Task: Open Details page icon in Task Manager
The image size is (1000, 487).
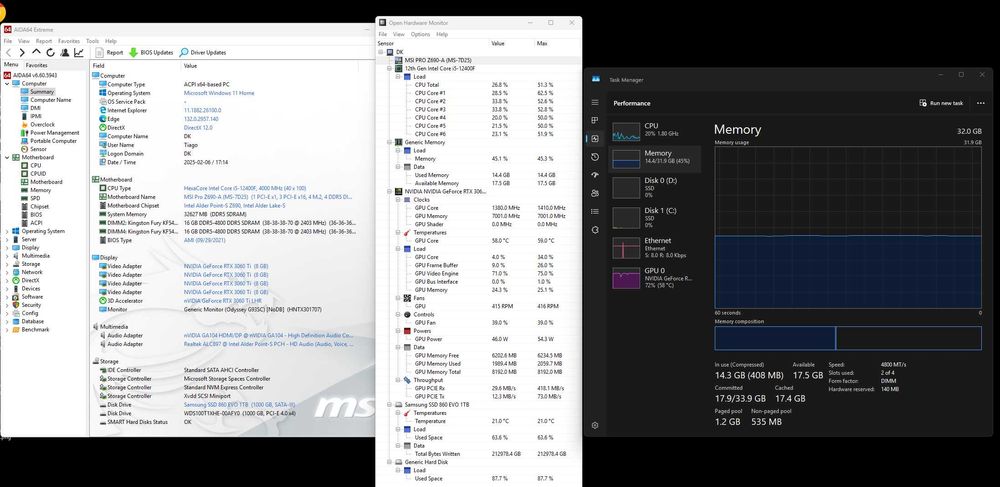Action: (x=595, y=212)
